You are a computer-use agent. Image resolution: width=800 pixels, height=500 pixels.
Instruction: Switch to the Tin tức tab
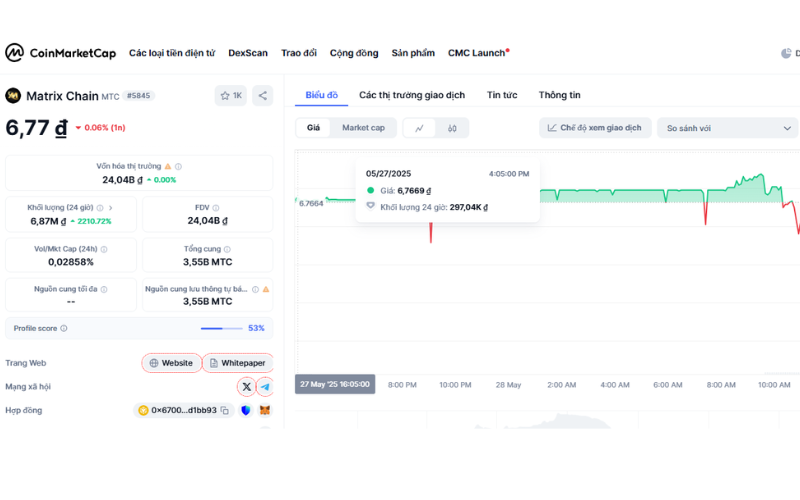502,95
